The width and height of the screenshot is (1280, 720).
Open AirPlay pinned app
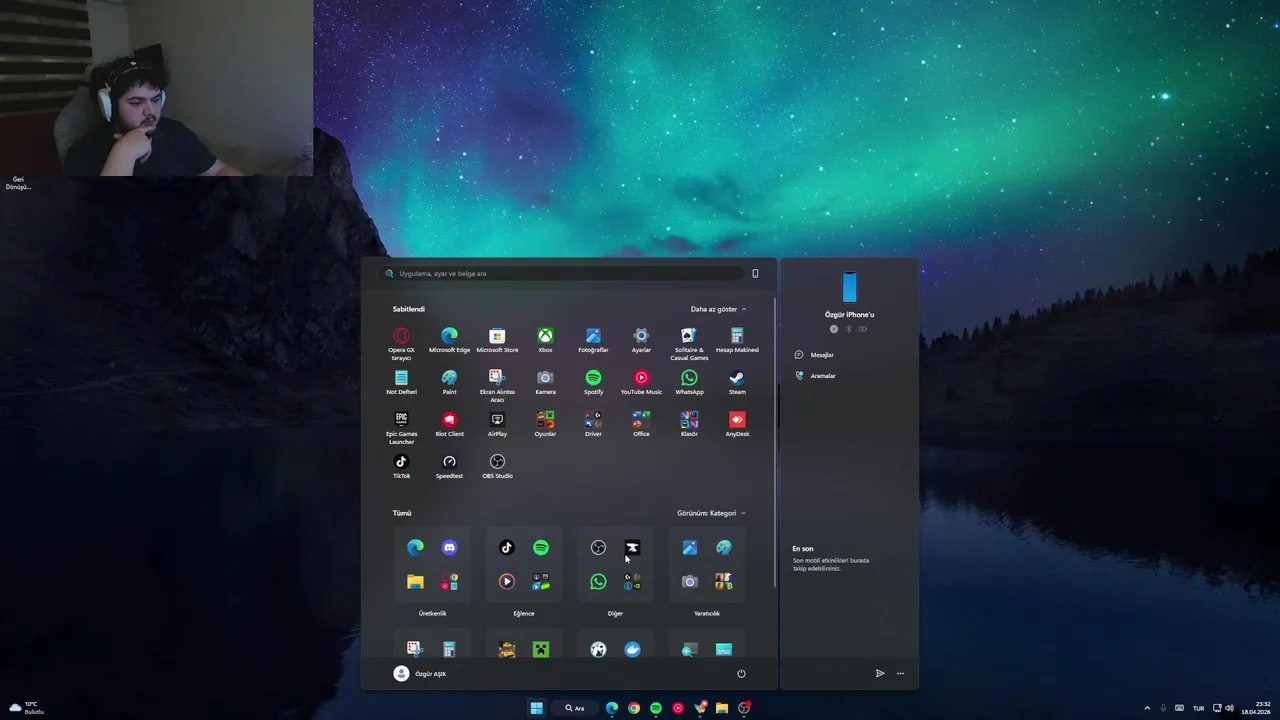497,424
